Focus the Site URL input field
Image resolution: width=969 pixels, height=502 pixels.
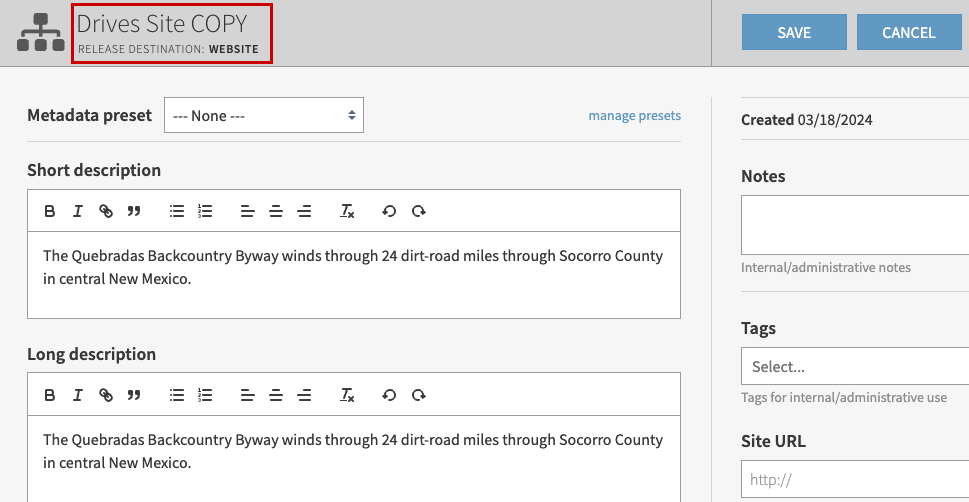click(854, 479)
